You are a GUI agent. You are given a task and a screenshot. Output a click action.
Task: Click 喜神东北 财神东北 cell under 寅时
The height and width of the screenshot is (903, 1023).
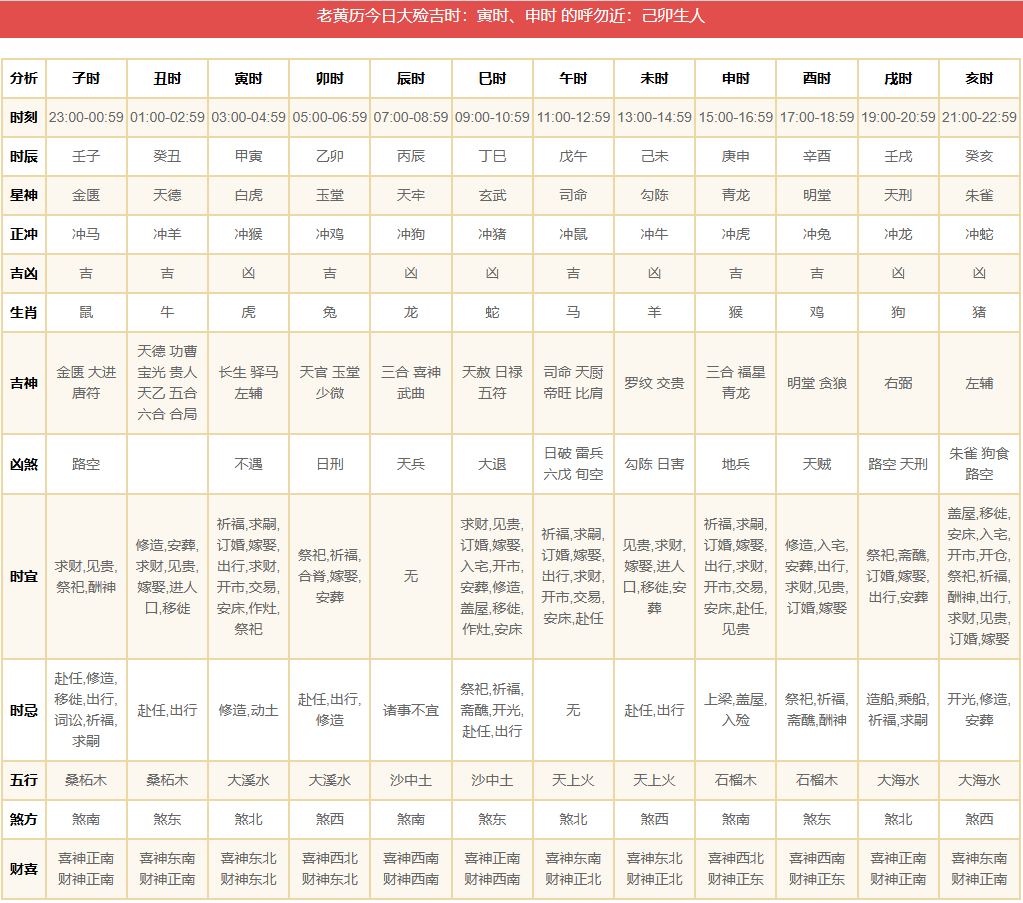tap(249, 869)
